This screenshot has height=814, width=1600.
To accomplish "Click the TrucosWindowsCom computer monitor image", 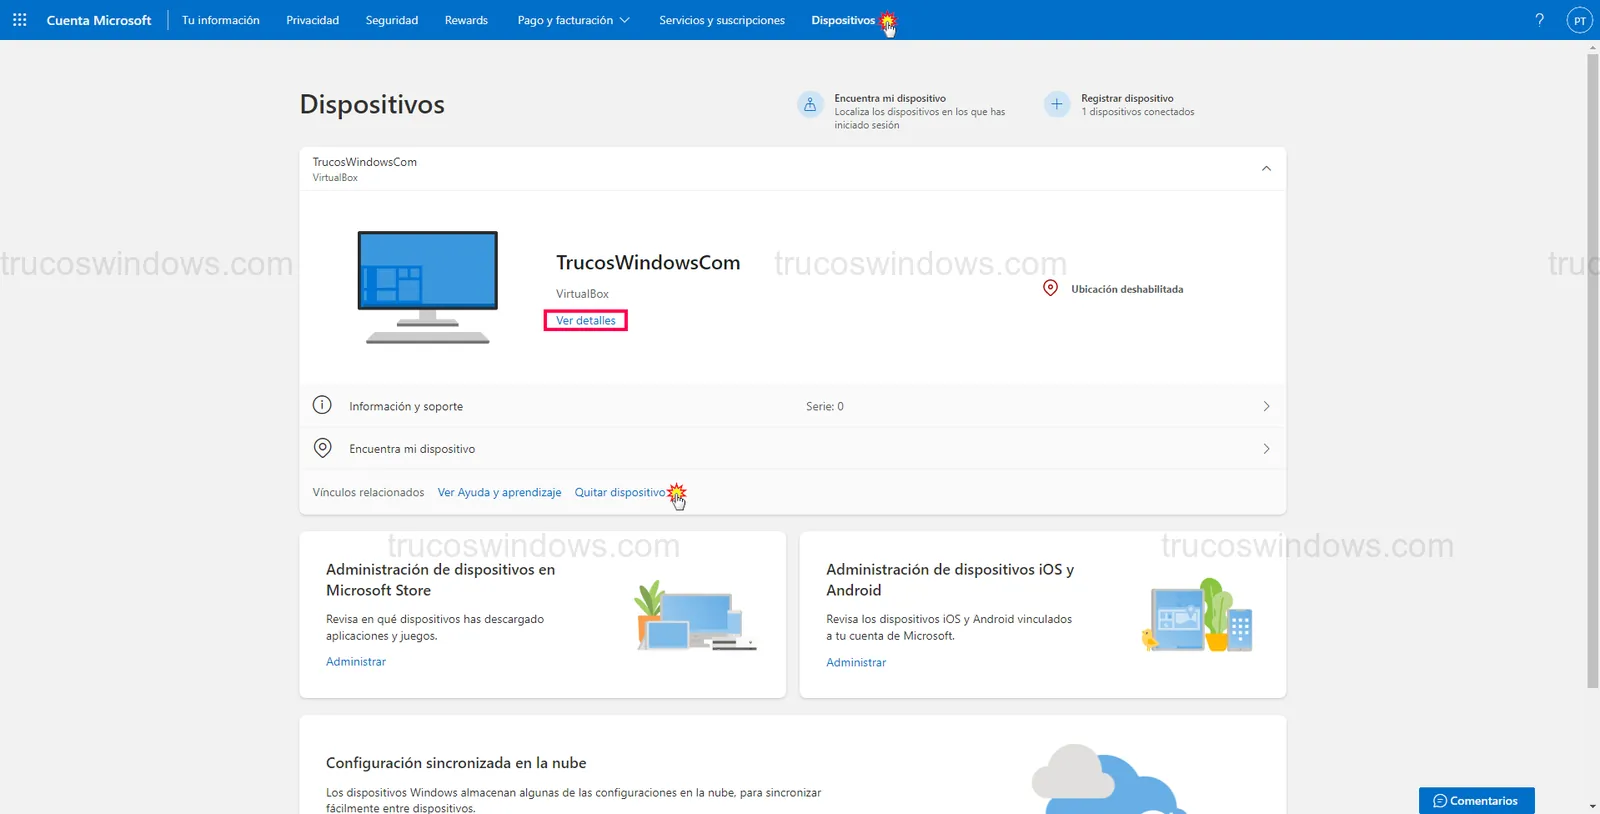I will pyautogui.click(x=428, y=287).
